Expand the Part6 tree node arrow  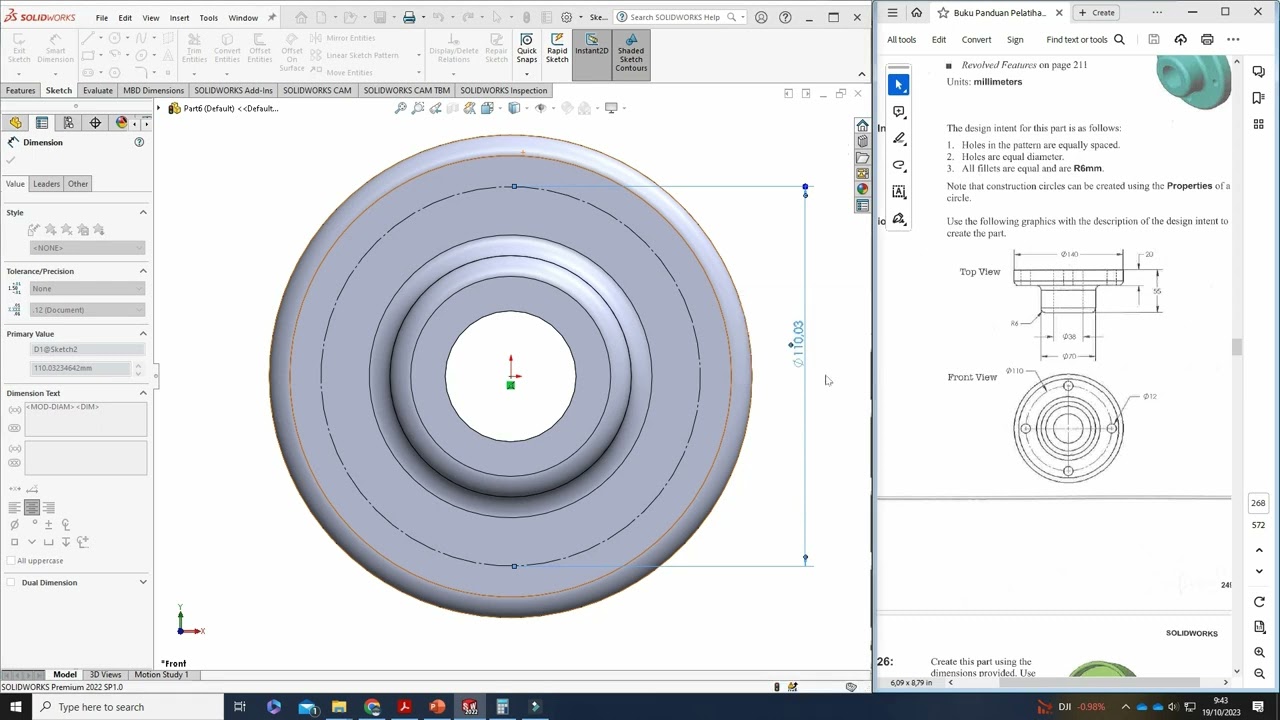160,108
